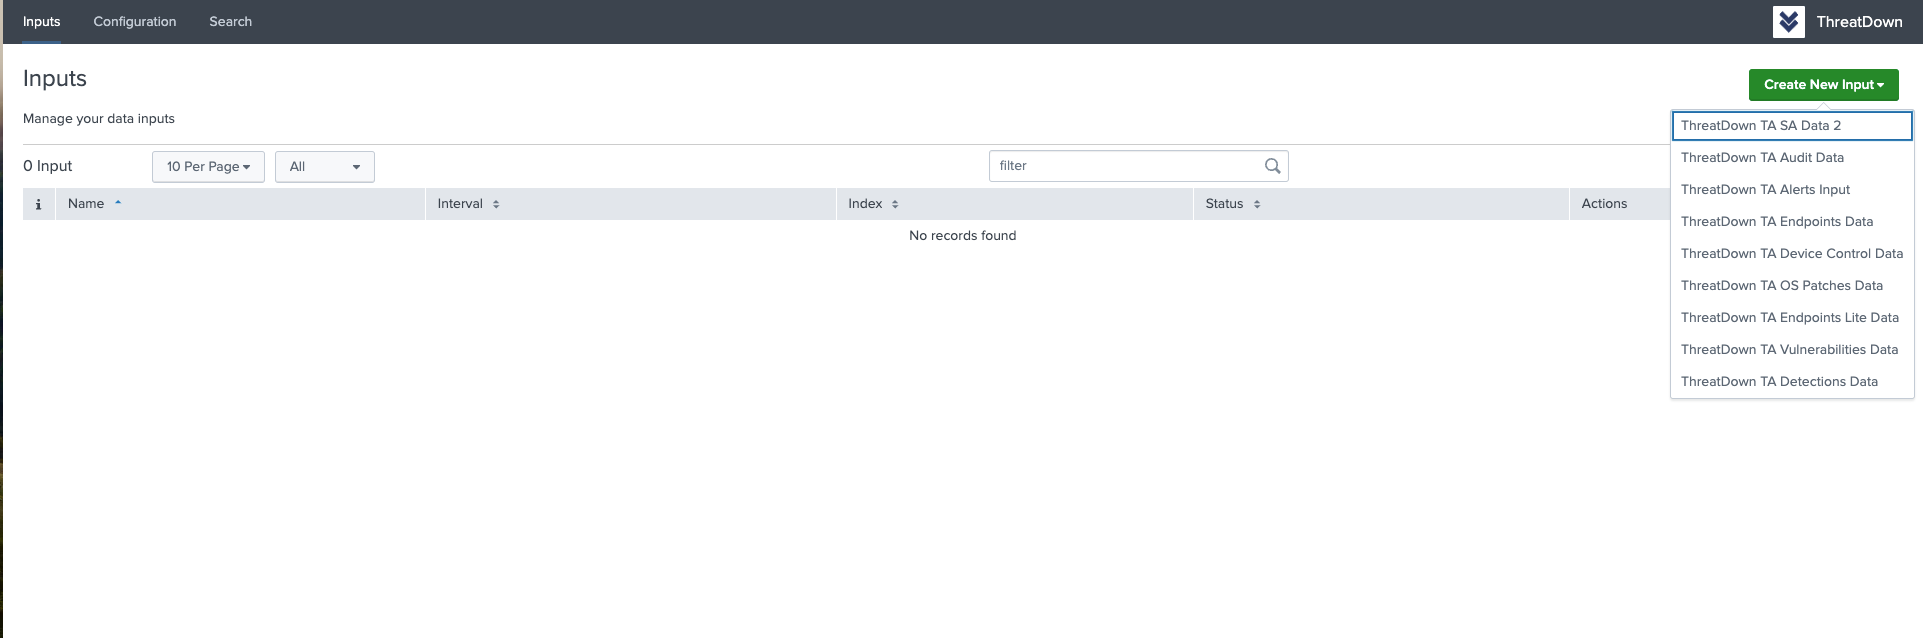This screenshot has width=1923, height=638.
Task: Select ThreatDown TA Audit Data
Action: coord(1792,158)
